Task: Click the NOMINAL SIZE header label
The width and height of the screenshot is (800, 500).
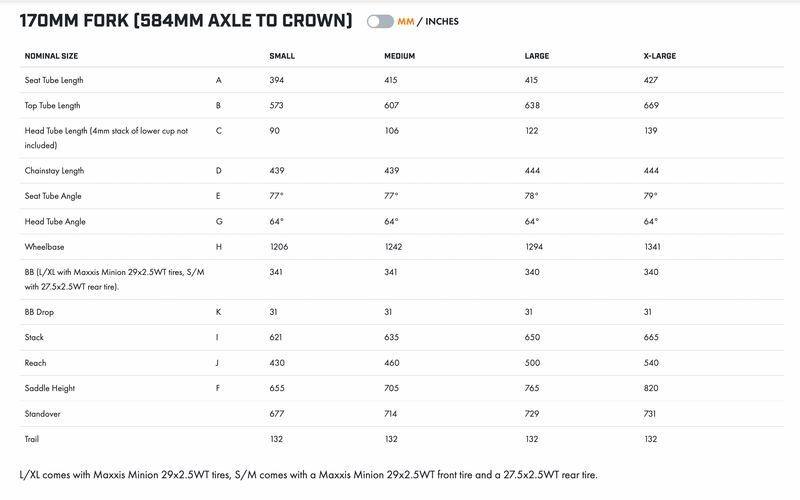Action: (x=51, y=56)
